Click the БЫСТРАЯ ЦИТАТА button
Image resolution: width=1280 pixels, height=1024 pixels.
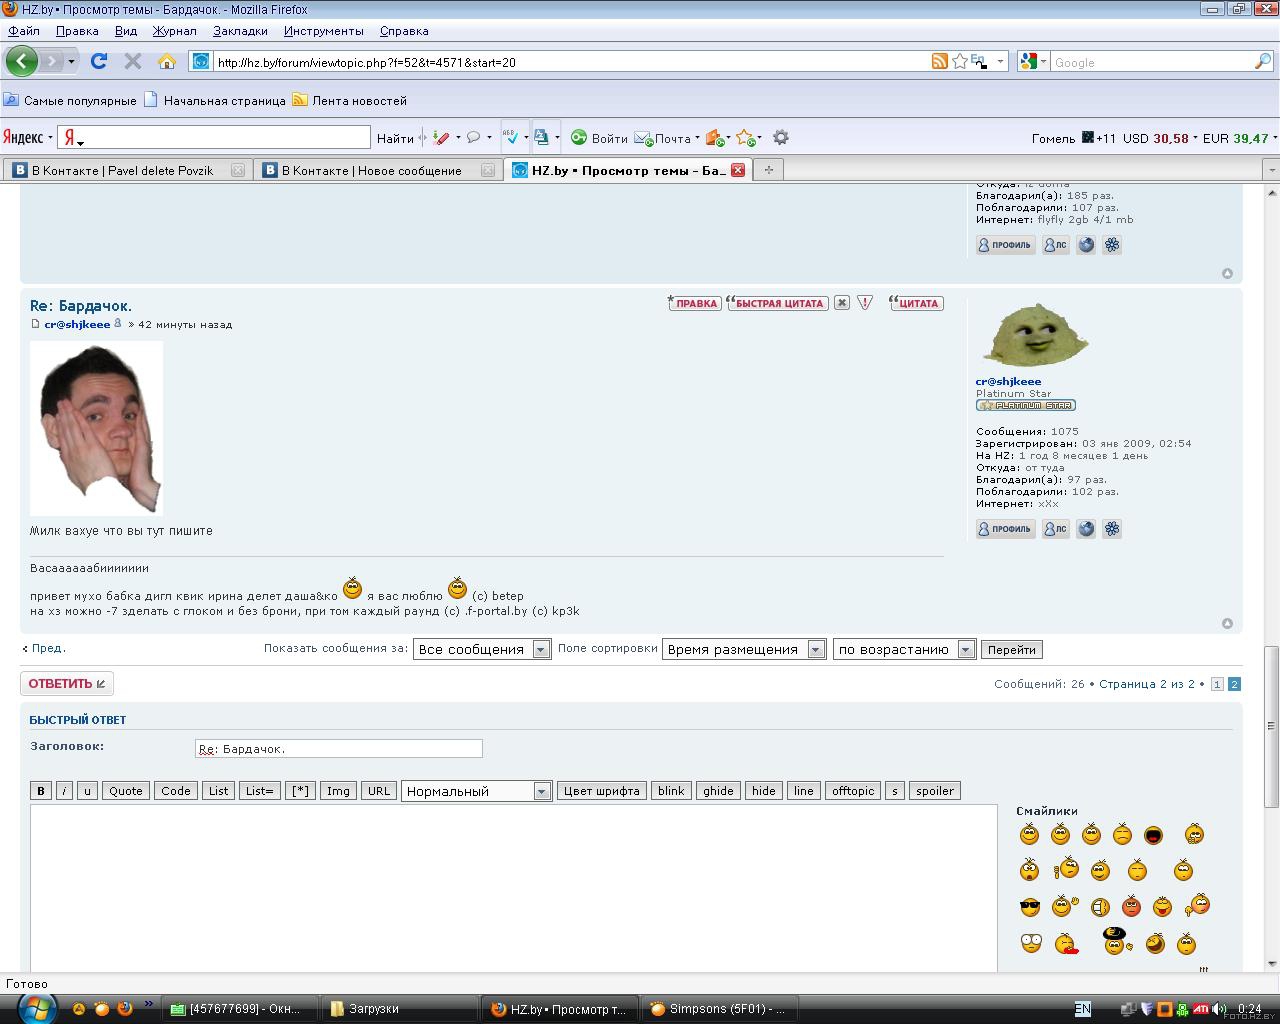coord(777,303)
